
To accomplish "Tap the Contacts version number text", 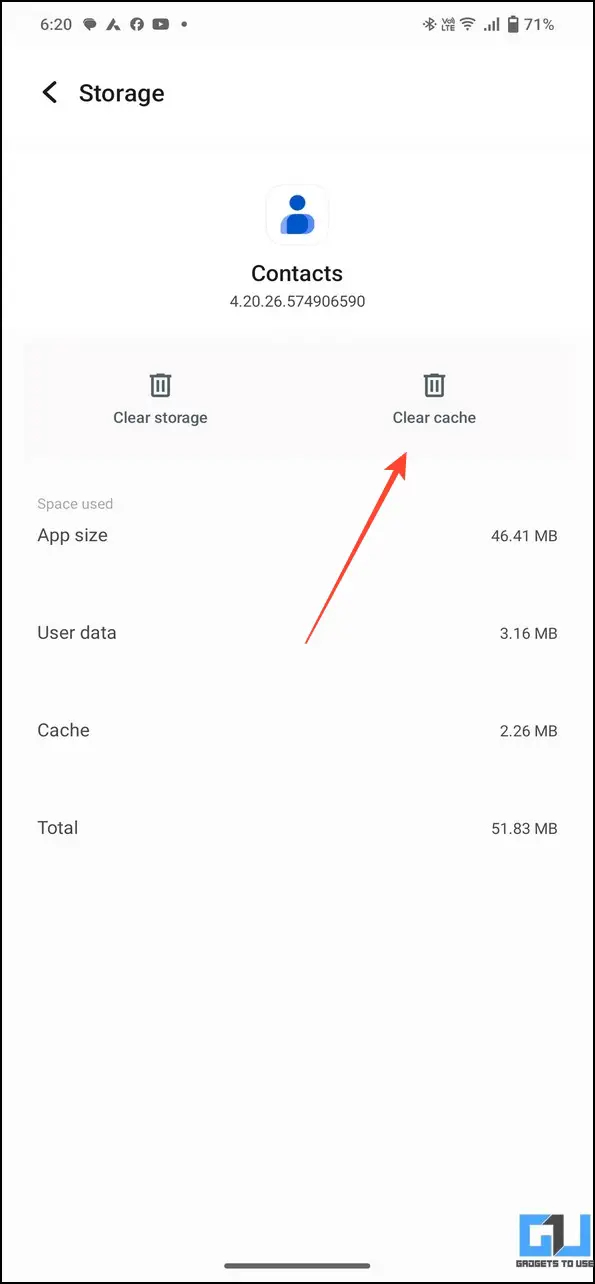I will tap(297, 301).
